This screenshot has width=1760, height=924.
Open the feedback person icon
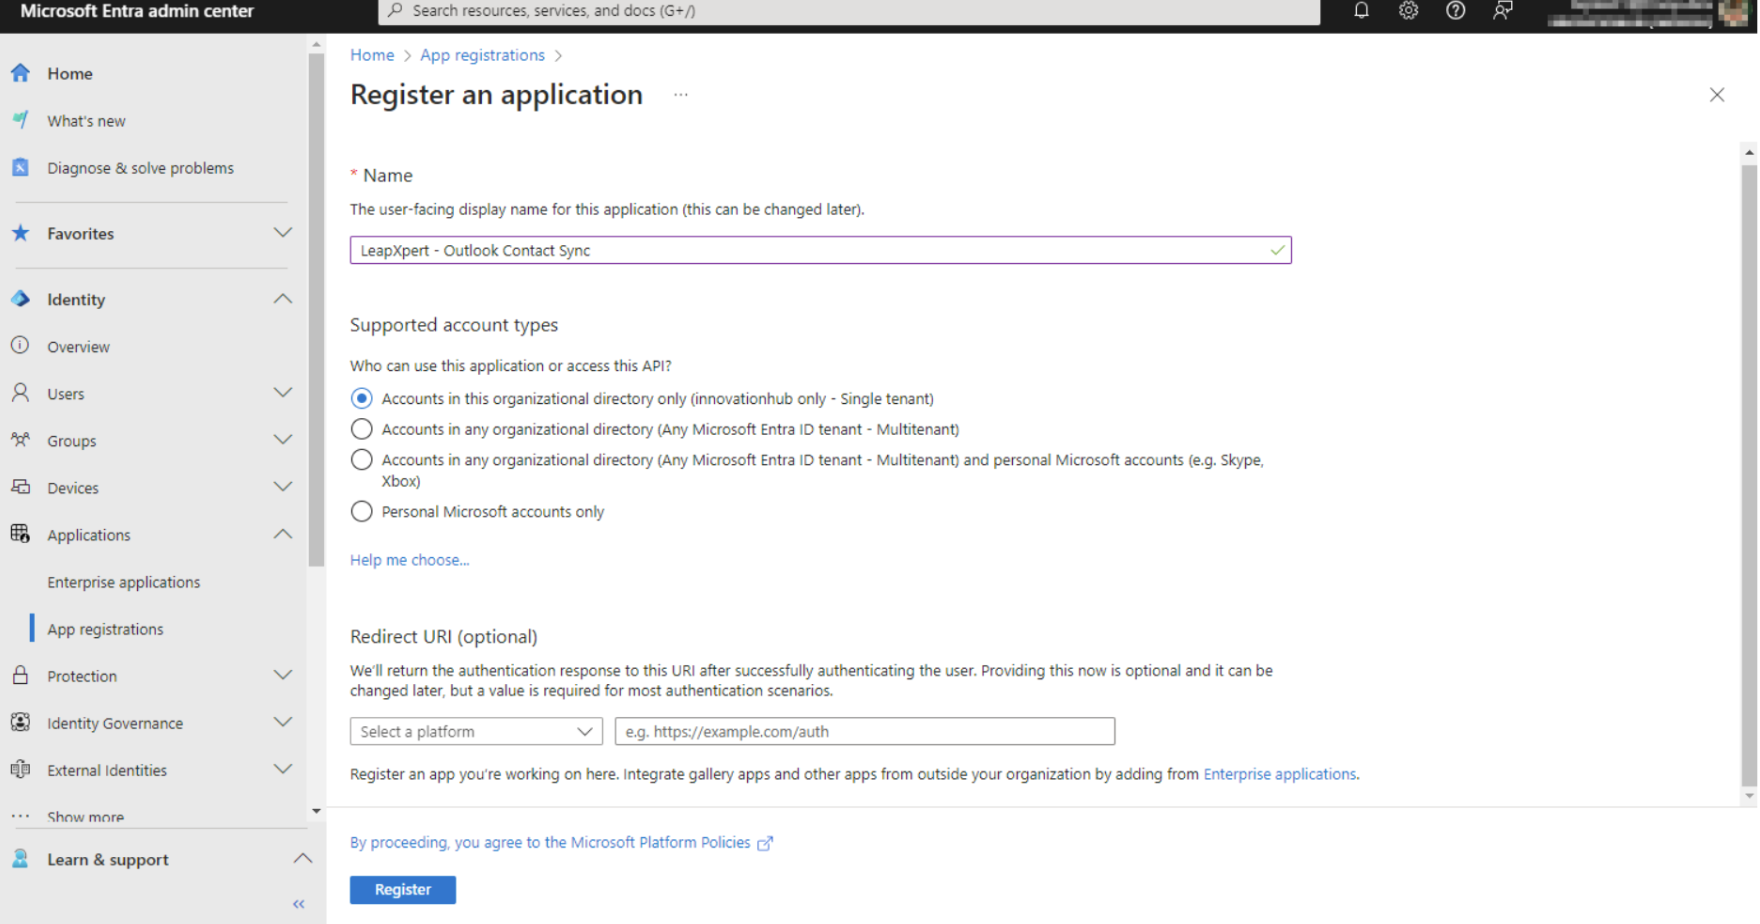(1502, 11)
